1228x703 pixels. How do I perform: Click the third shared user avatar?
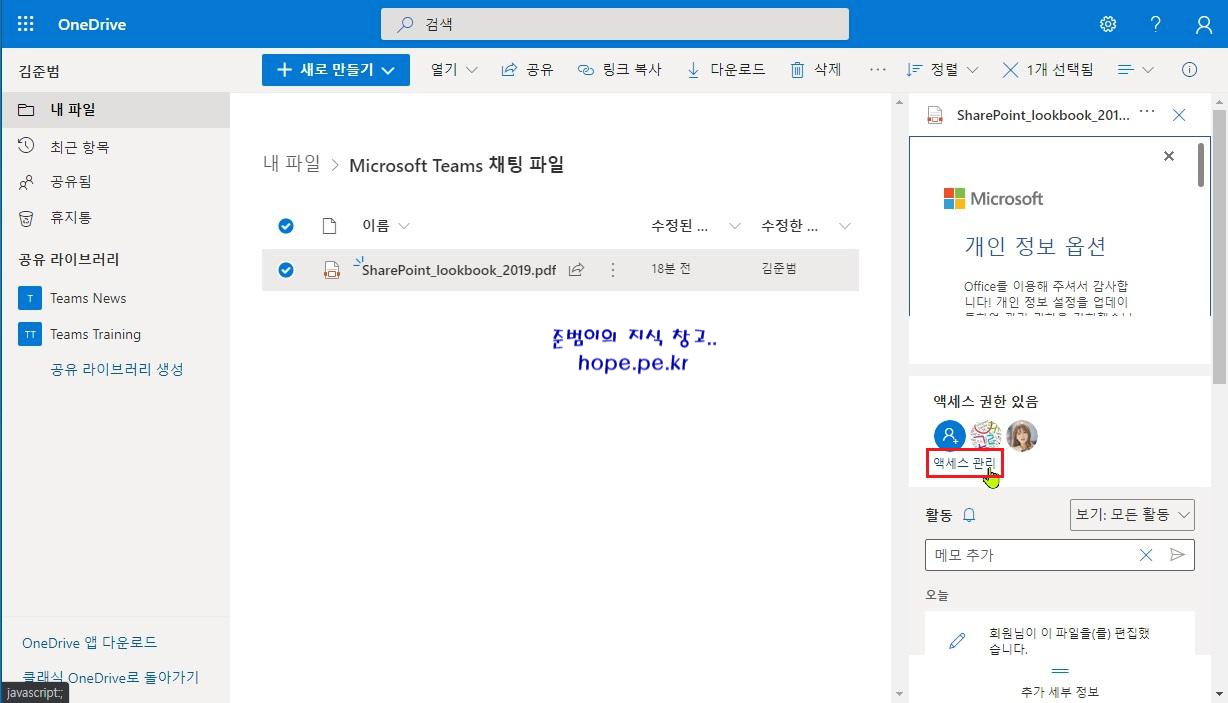point(1022,435)
